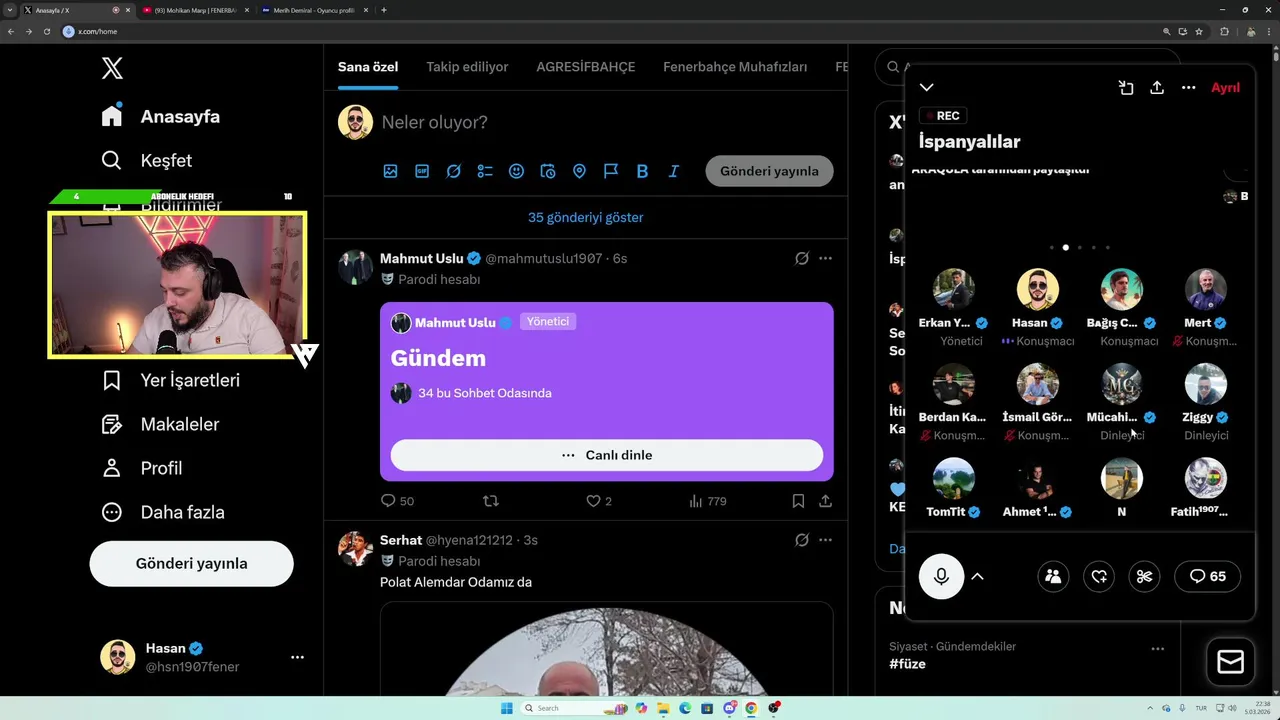Viewport: 1280px width, 720px height.
Task: Open Serhat post options menu
Action: pos(825,540)
